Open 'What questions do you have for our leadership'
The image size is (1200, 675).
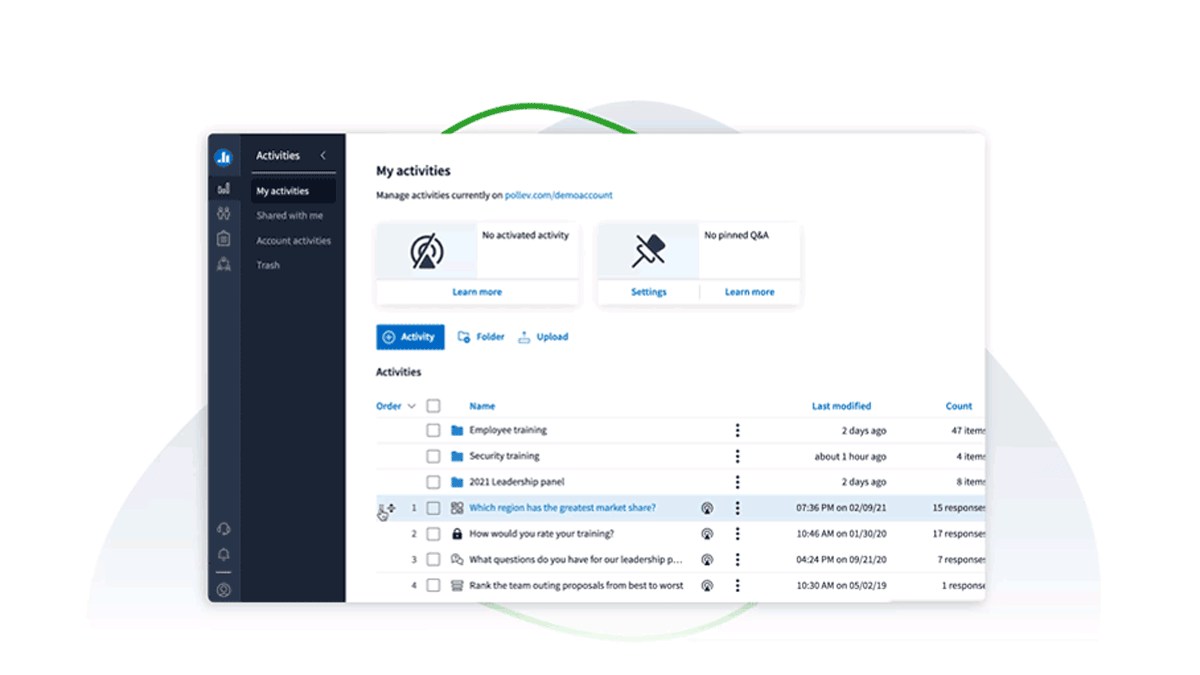(576, 560)
